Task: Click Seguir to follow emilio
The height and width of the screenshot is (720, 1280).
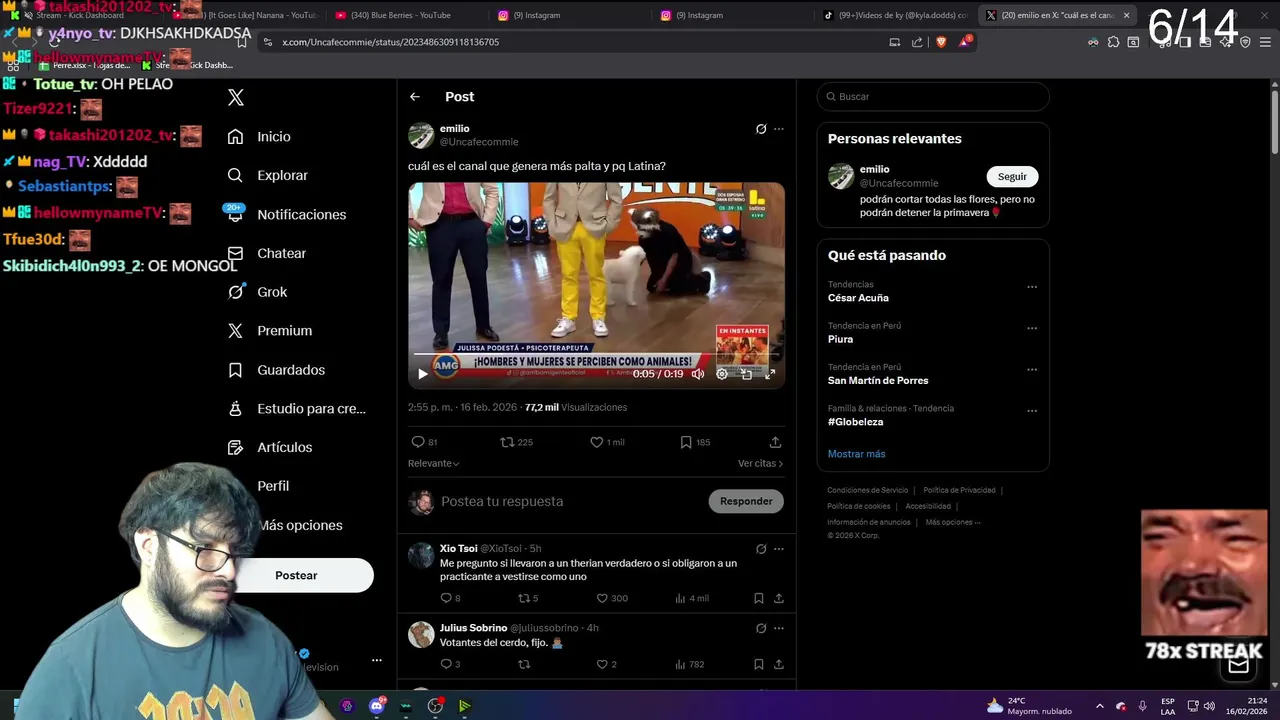Action: 1012,177
